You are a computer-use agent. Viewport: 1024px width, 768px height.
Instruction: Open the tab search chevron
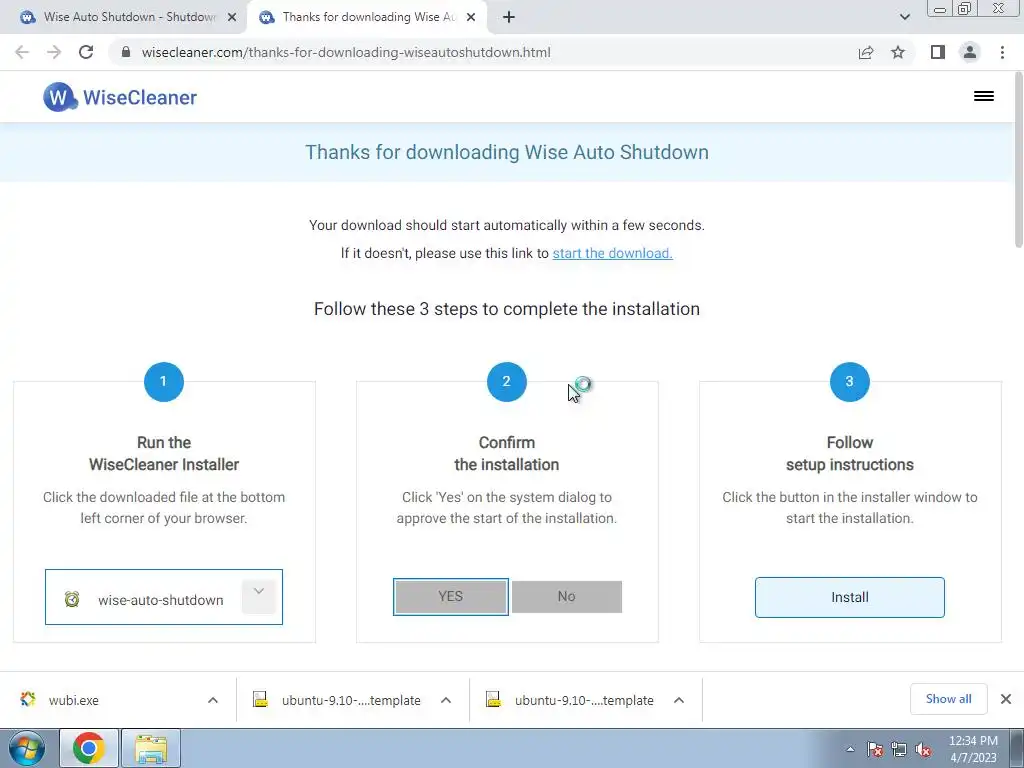(904, 17)
